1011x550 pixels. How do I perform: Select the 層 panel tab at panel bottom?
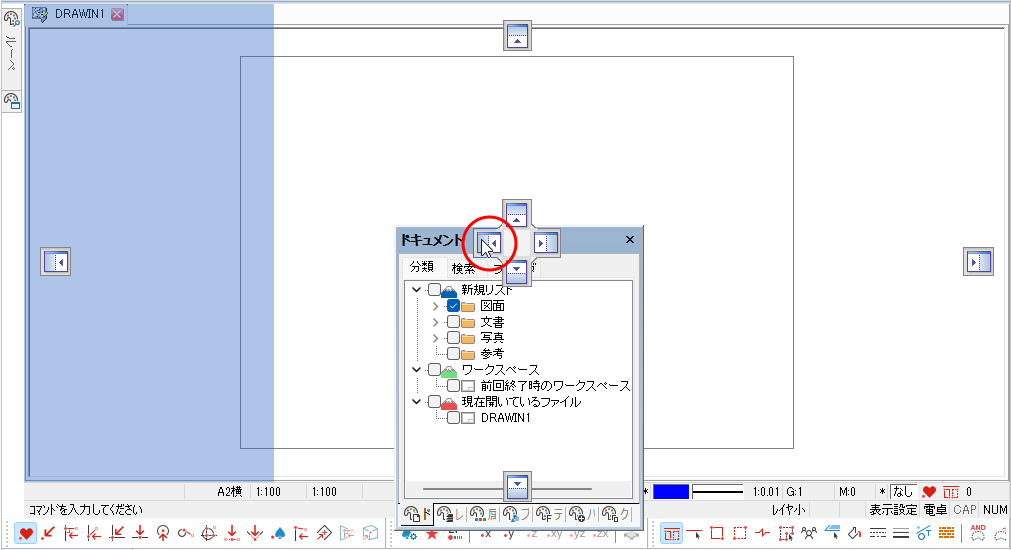coord(484,514)
